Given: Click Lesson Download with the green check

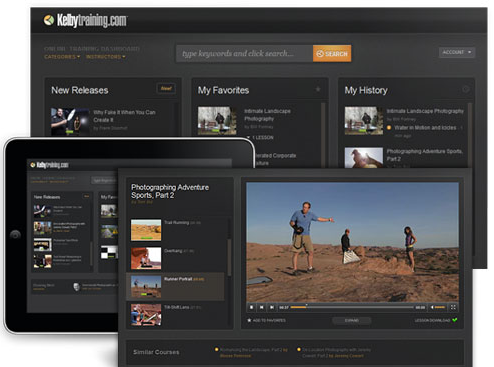Looking at the screenshot, I should [x=436, y=320].
